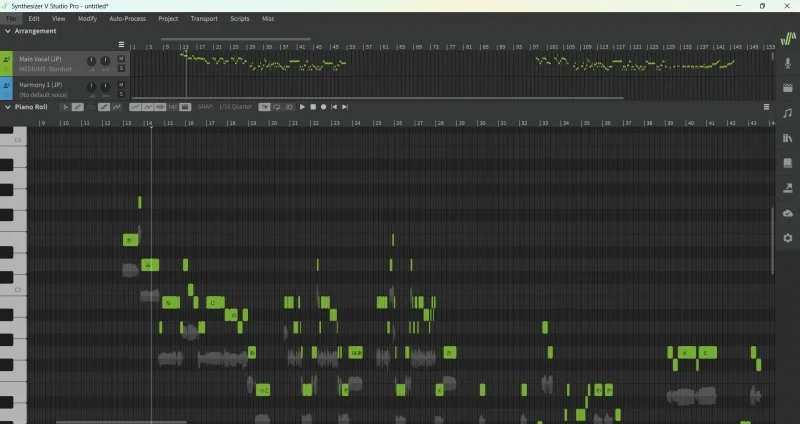This screenshot has width=800, height=424.
Task: Toggle loop playback mode
Action: click(277, 107)
